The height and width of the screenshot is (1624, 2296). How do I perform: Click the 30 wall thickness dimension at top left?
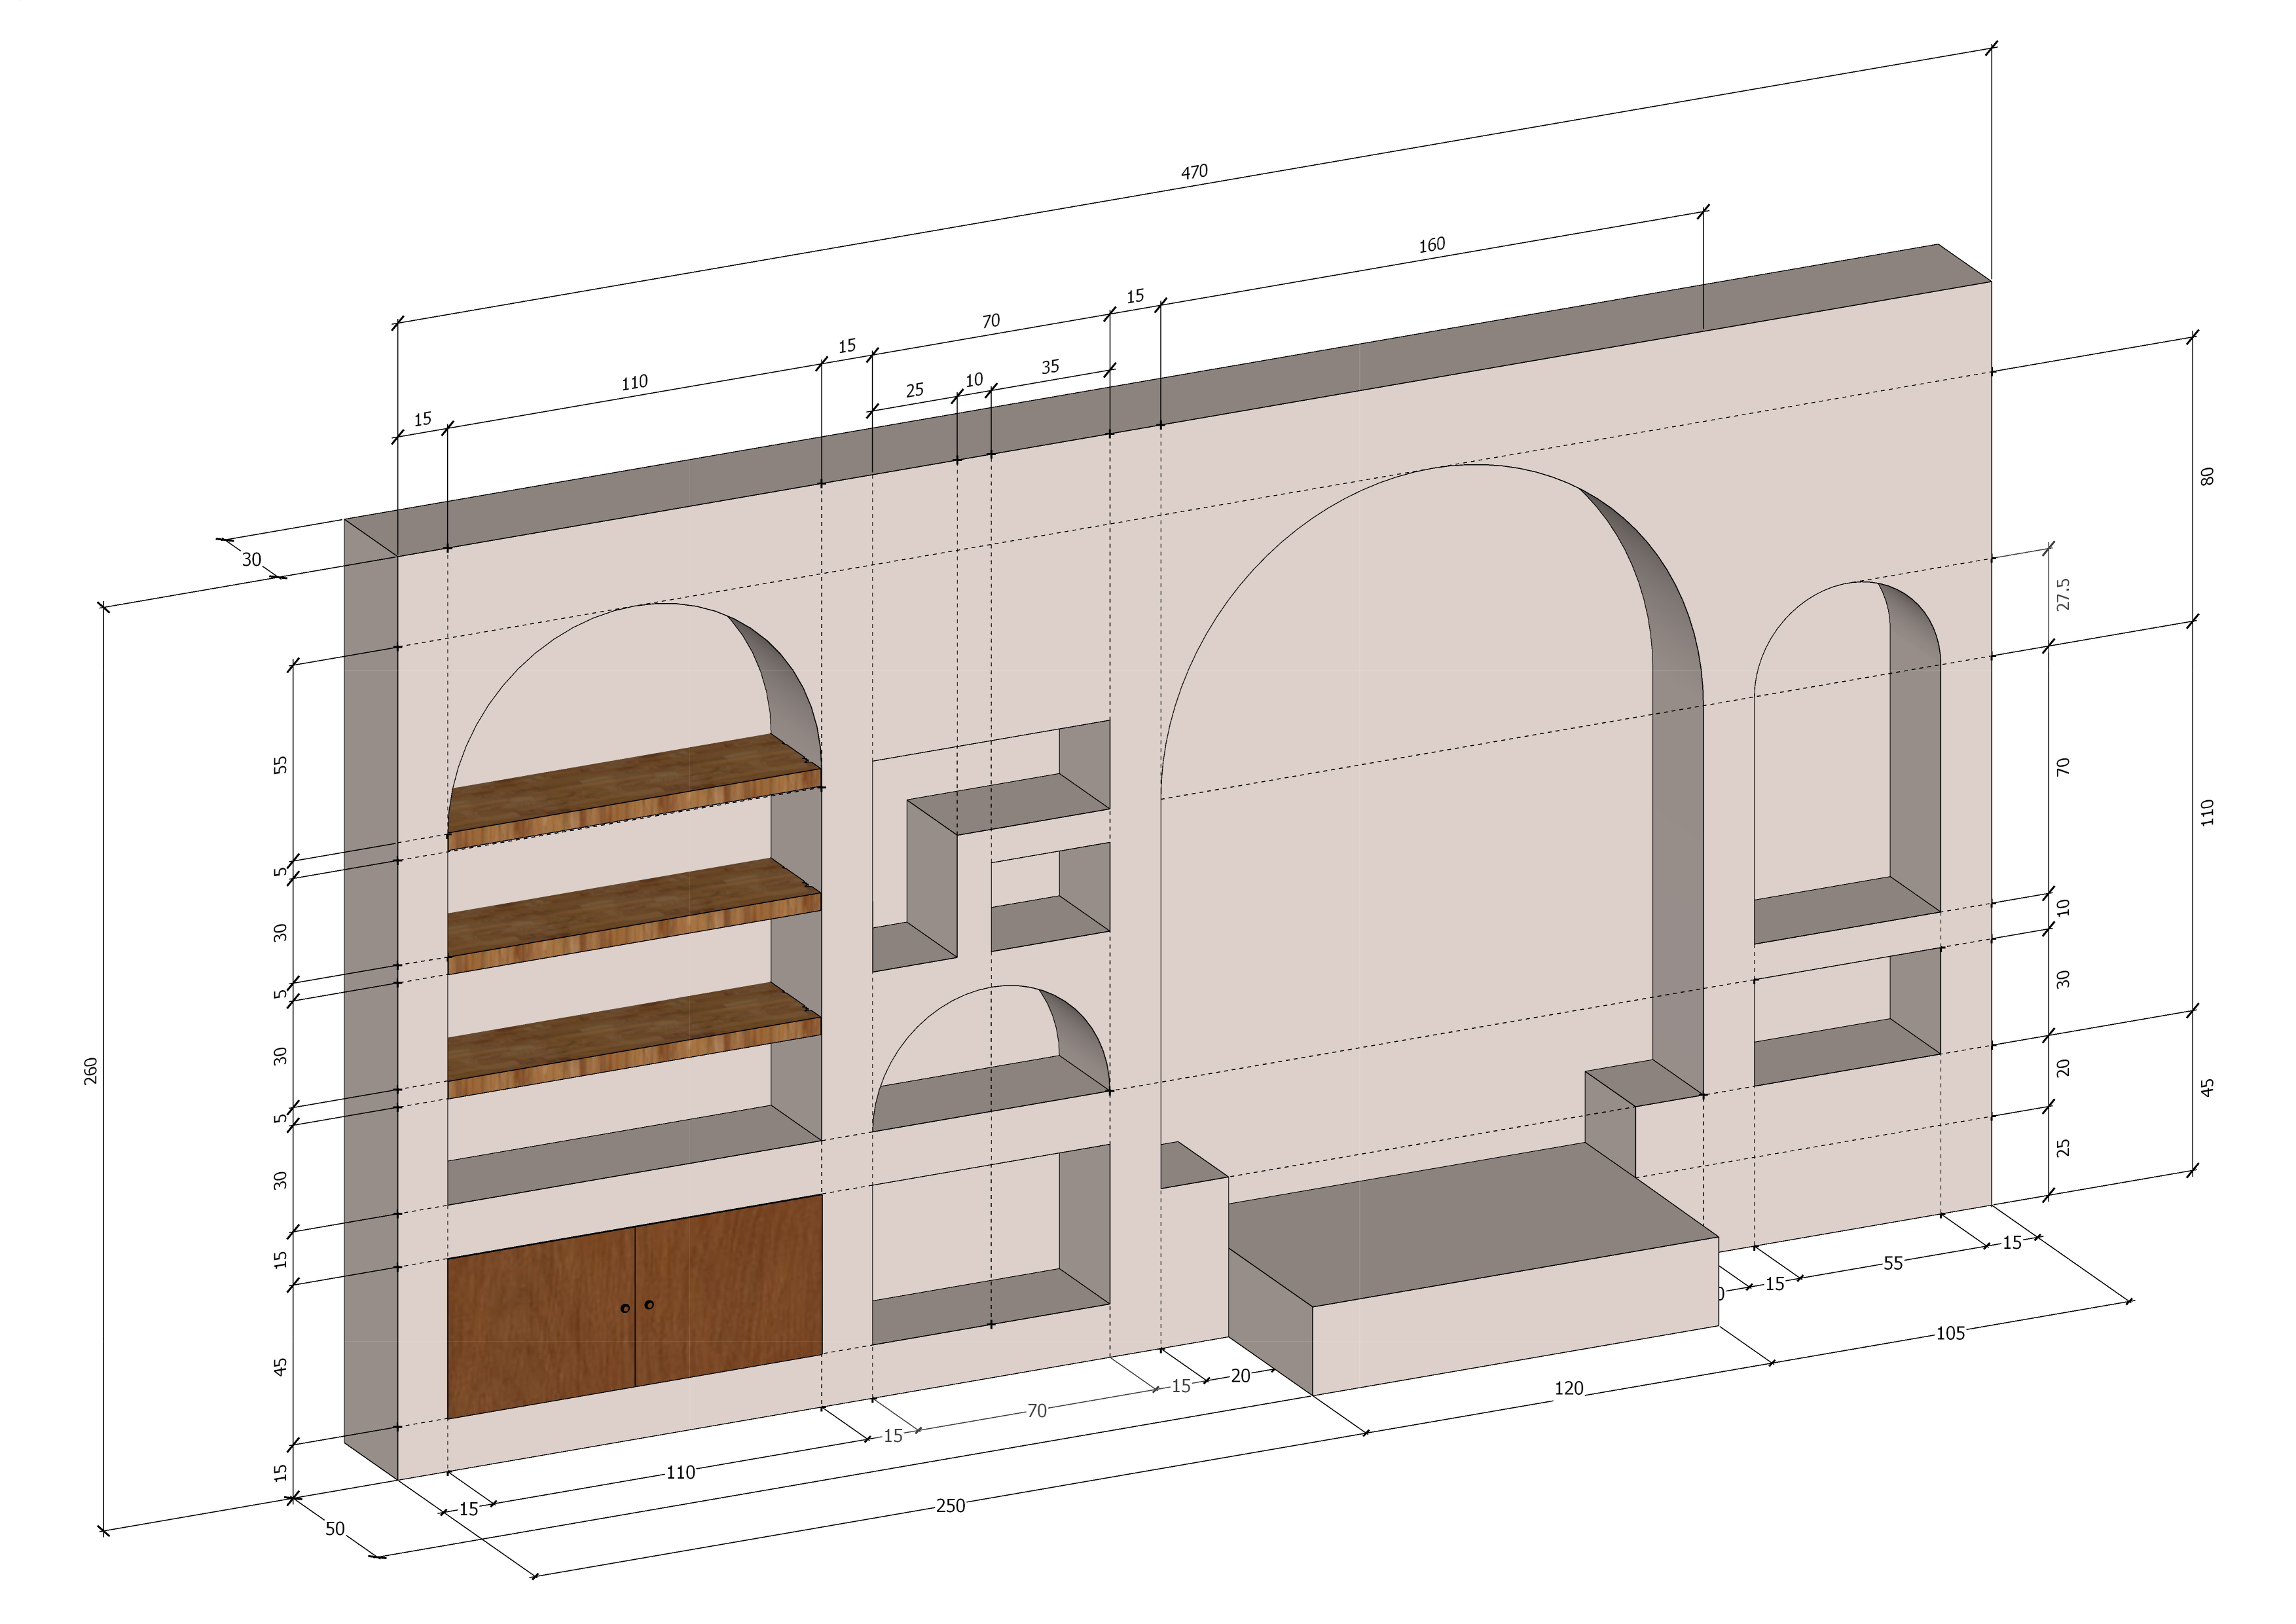(251, 560)
